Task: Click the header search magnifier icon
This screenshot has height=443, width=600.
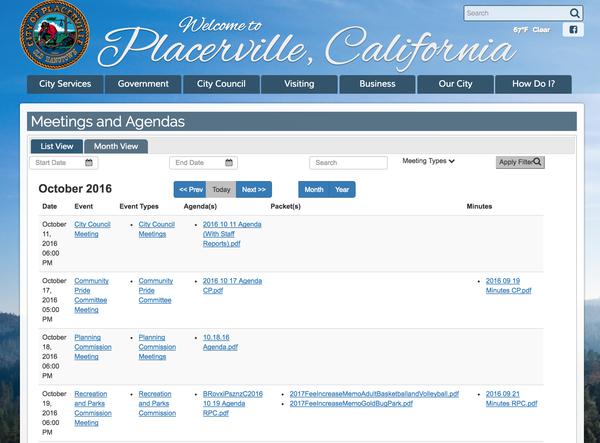Action: point(574,13)
